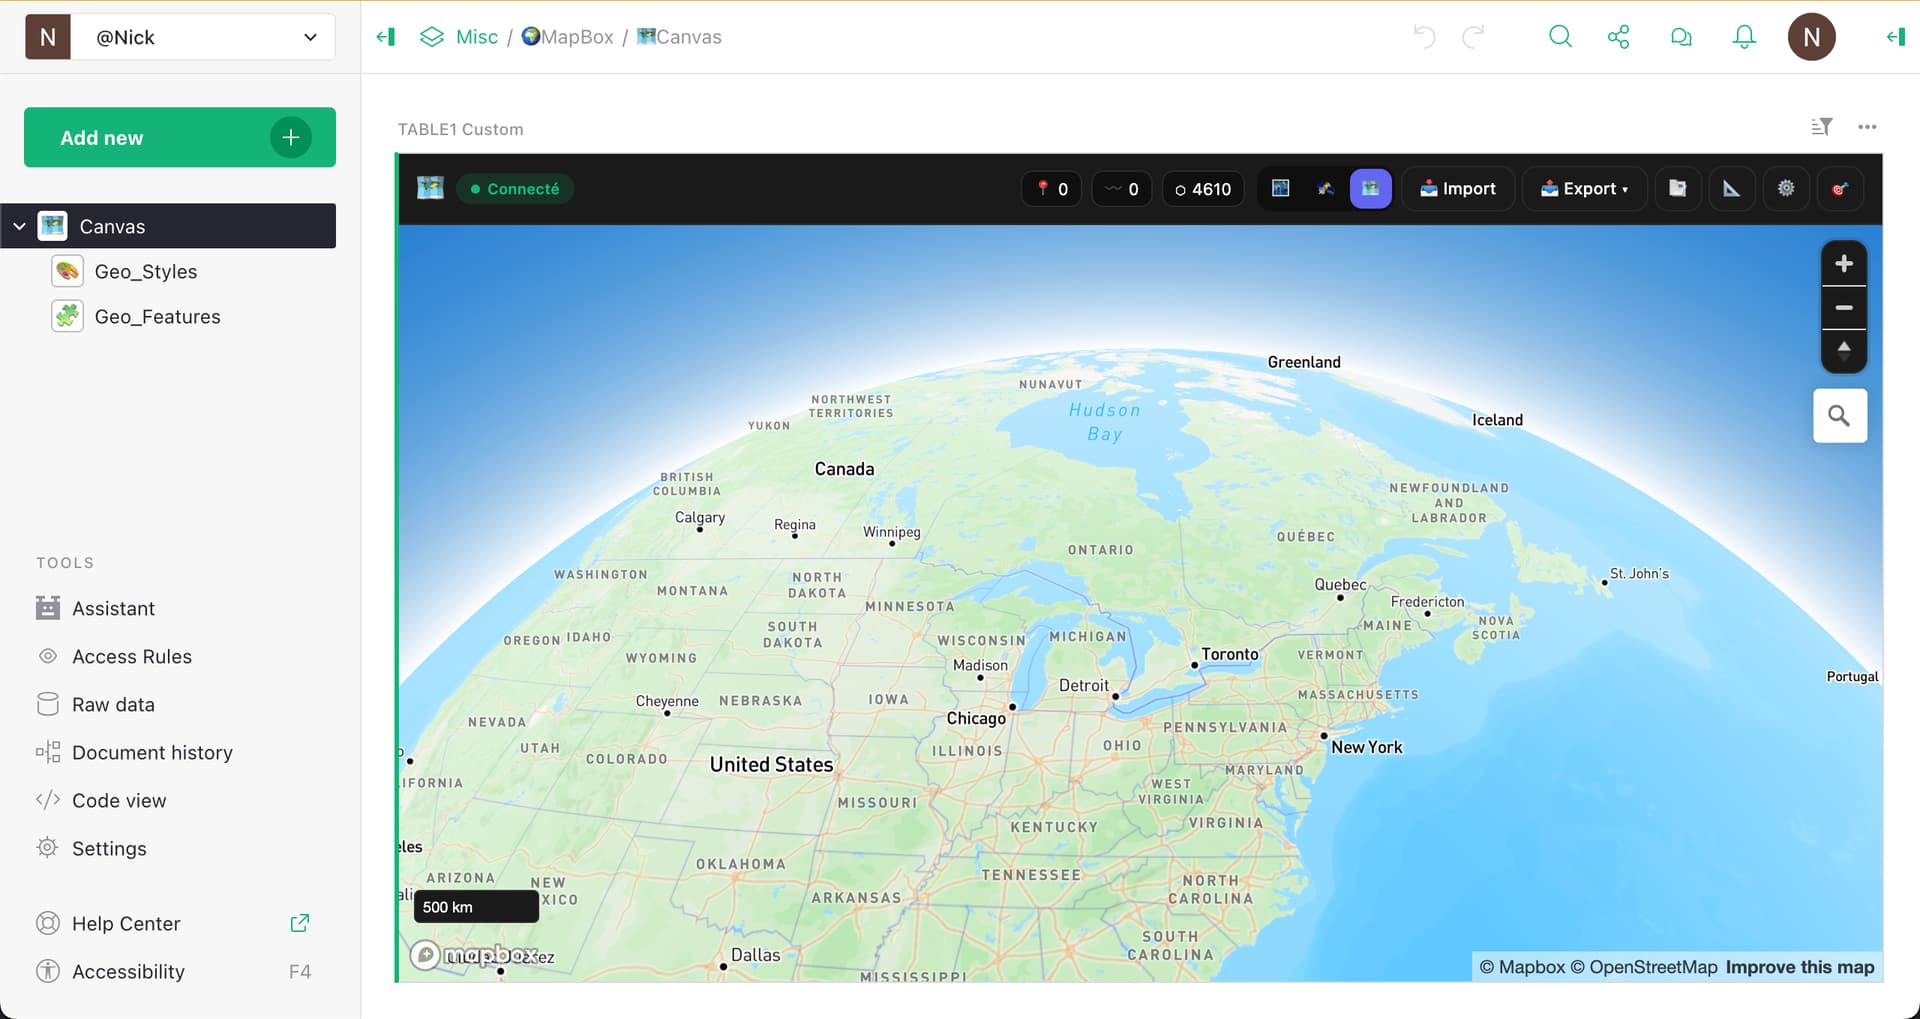
Task: Open the map settings gear
Action: coord(1786,189)
